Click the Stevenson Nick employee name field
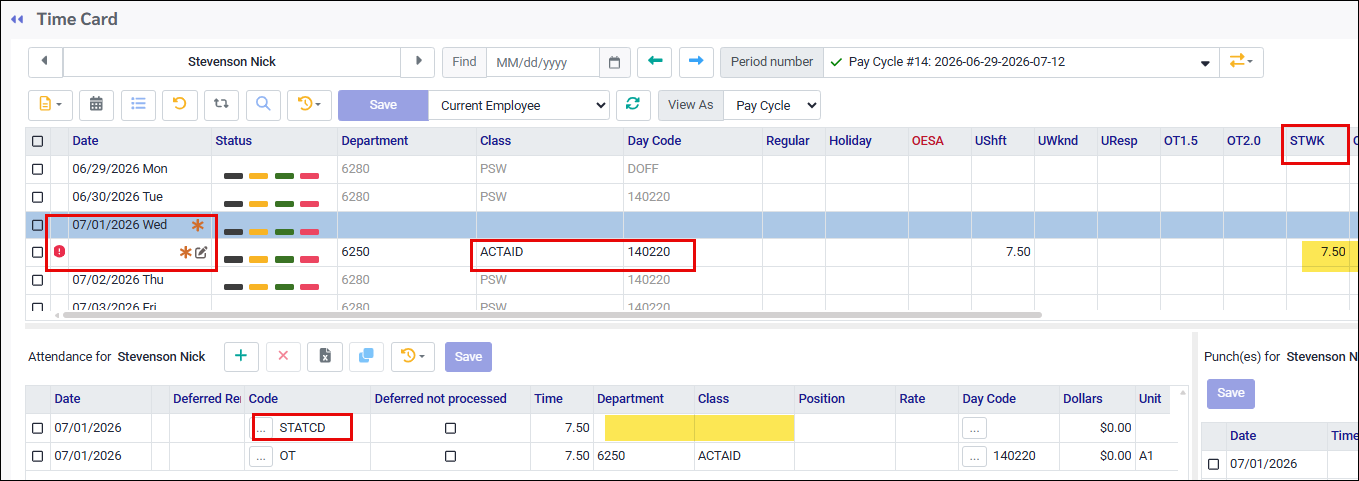Screen dimensions: 1359x481 pyautogui.click(x=232, y=62)
